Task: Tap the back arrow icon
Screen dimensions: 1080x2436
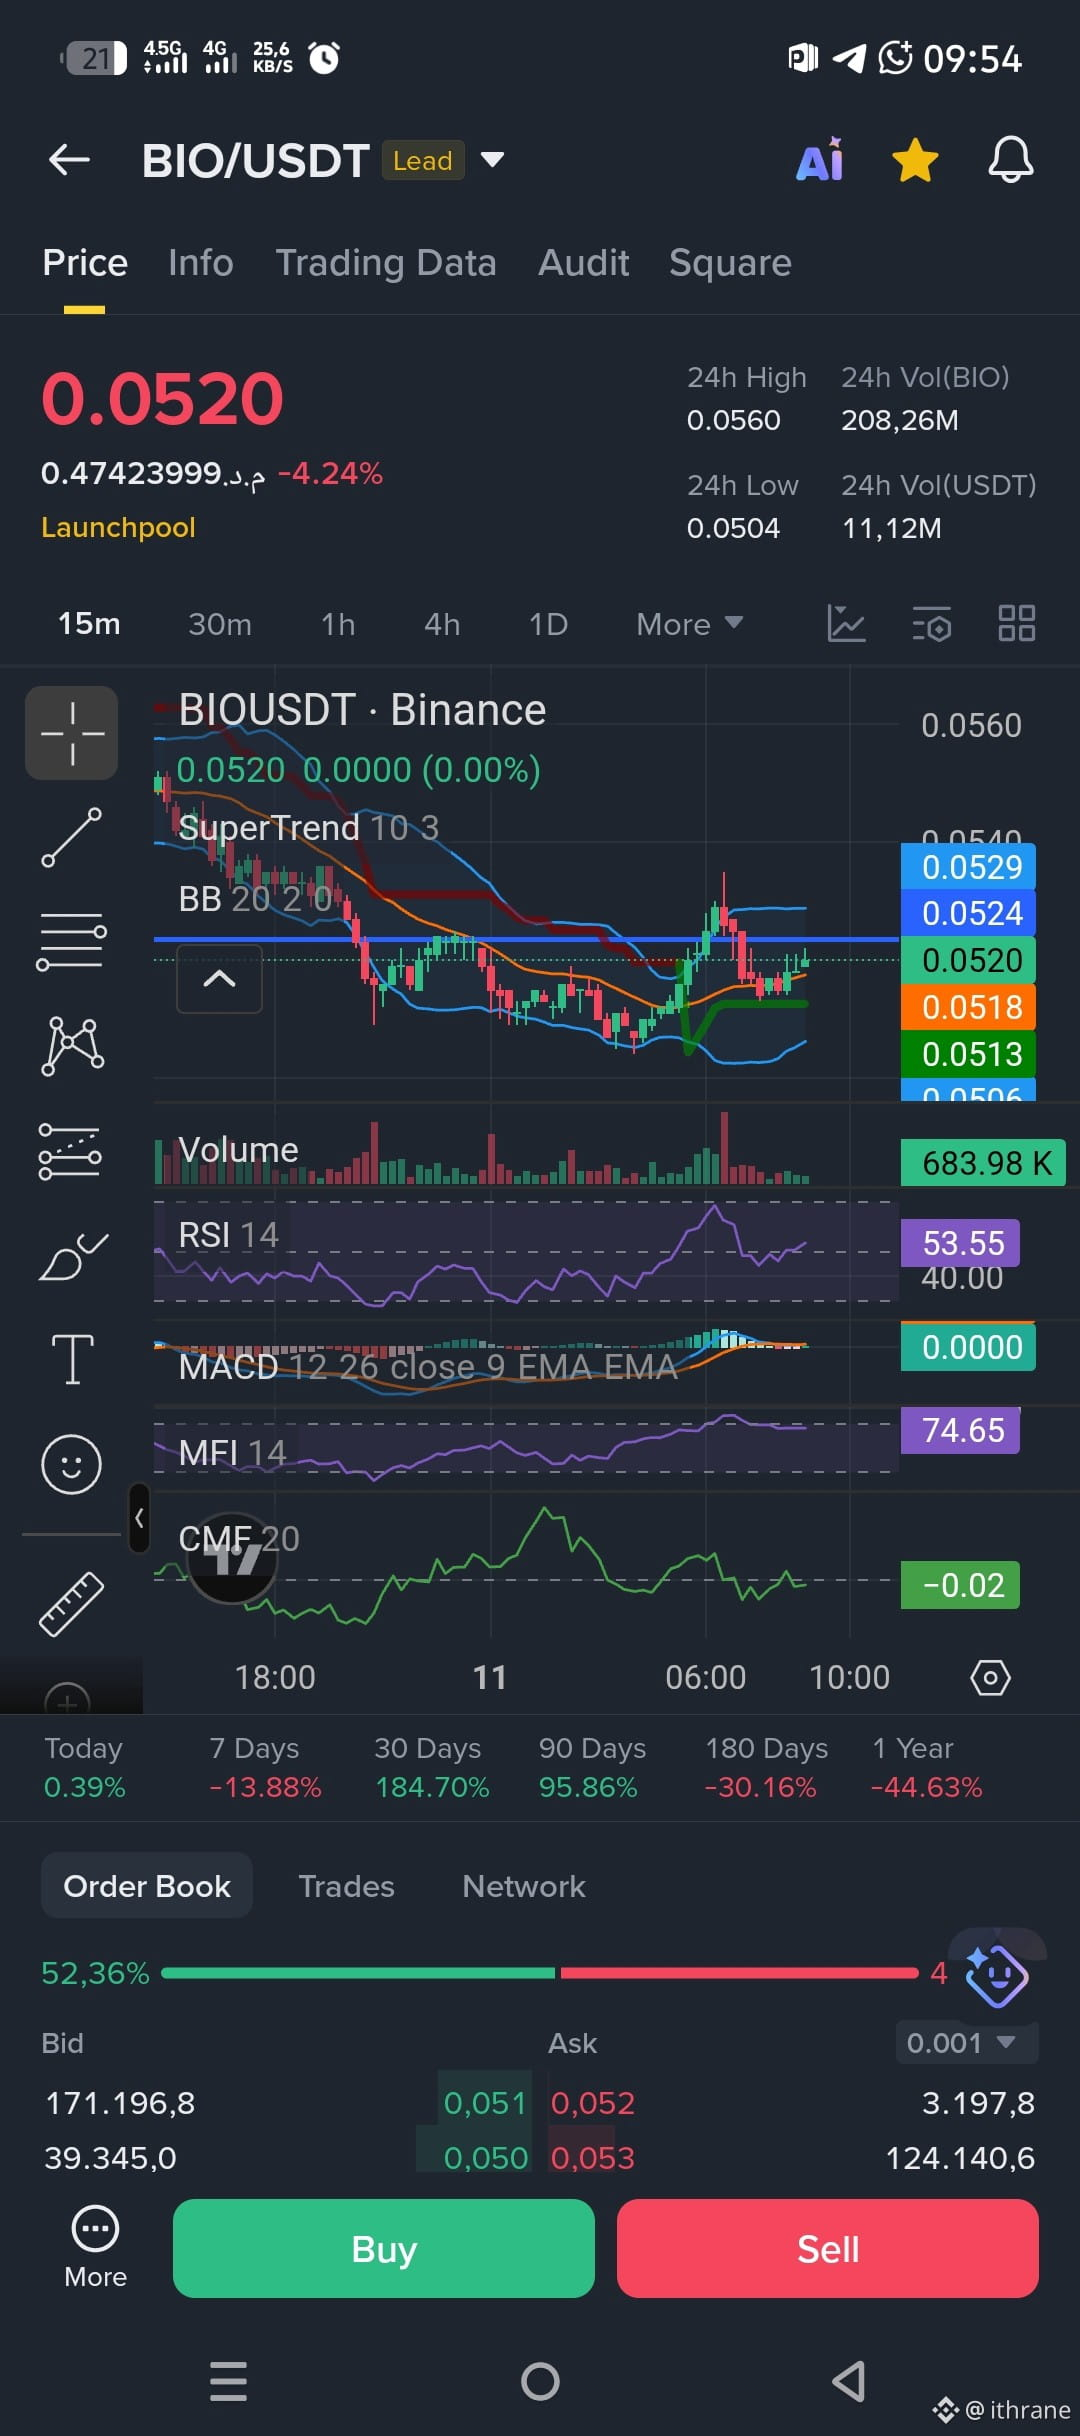Action: coord(69,159)
